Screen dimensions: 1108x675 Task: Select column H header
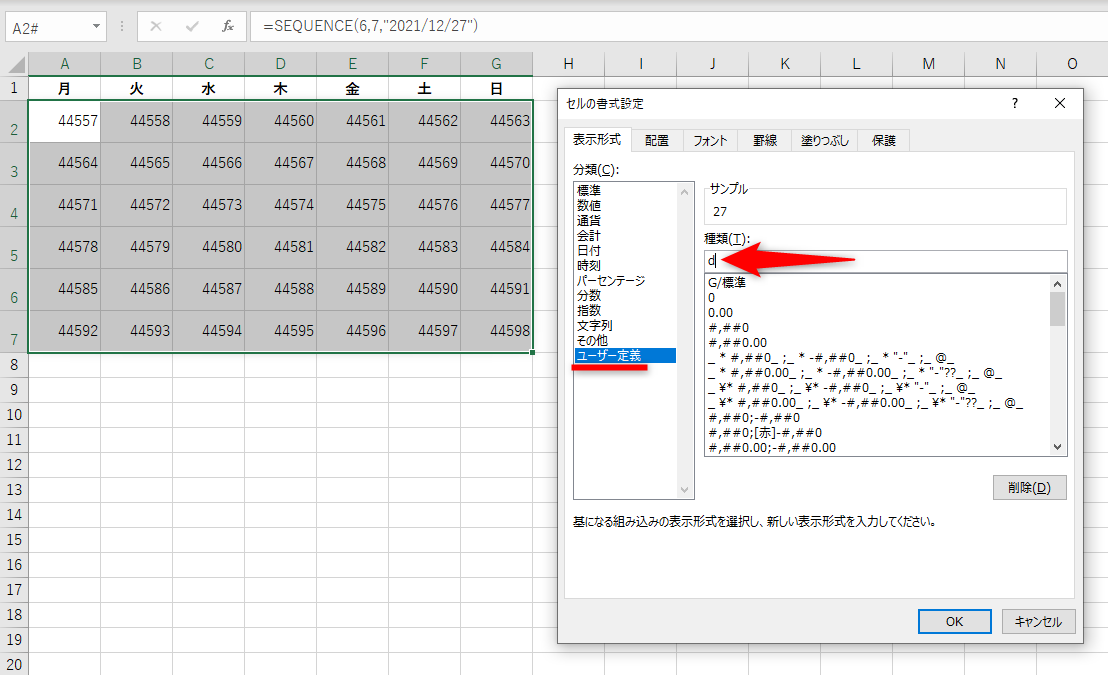click(x=568, y=64)
